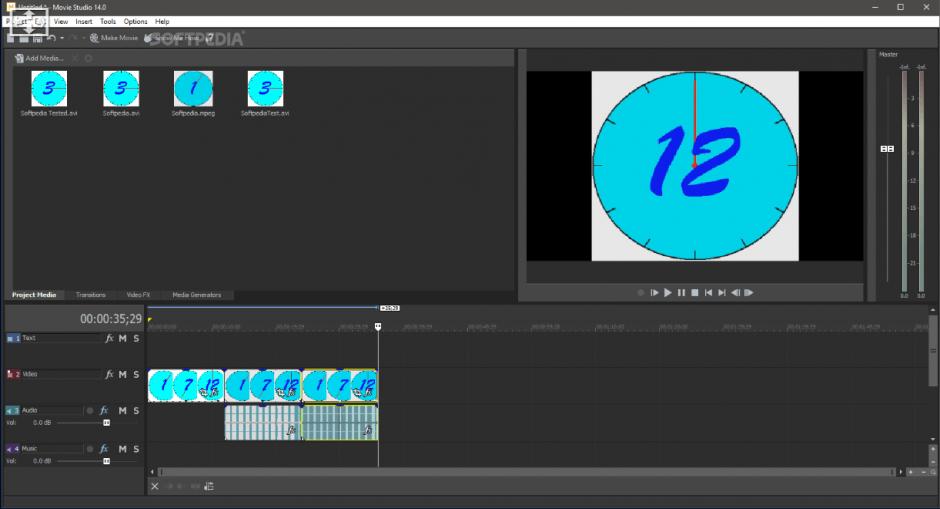Open track FX for the Audio track
The width and height of the screenshot is (940, 509).
(x=104, y=411)
